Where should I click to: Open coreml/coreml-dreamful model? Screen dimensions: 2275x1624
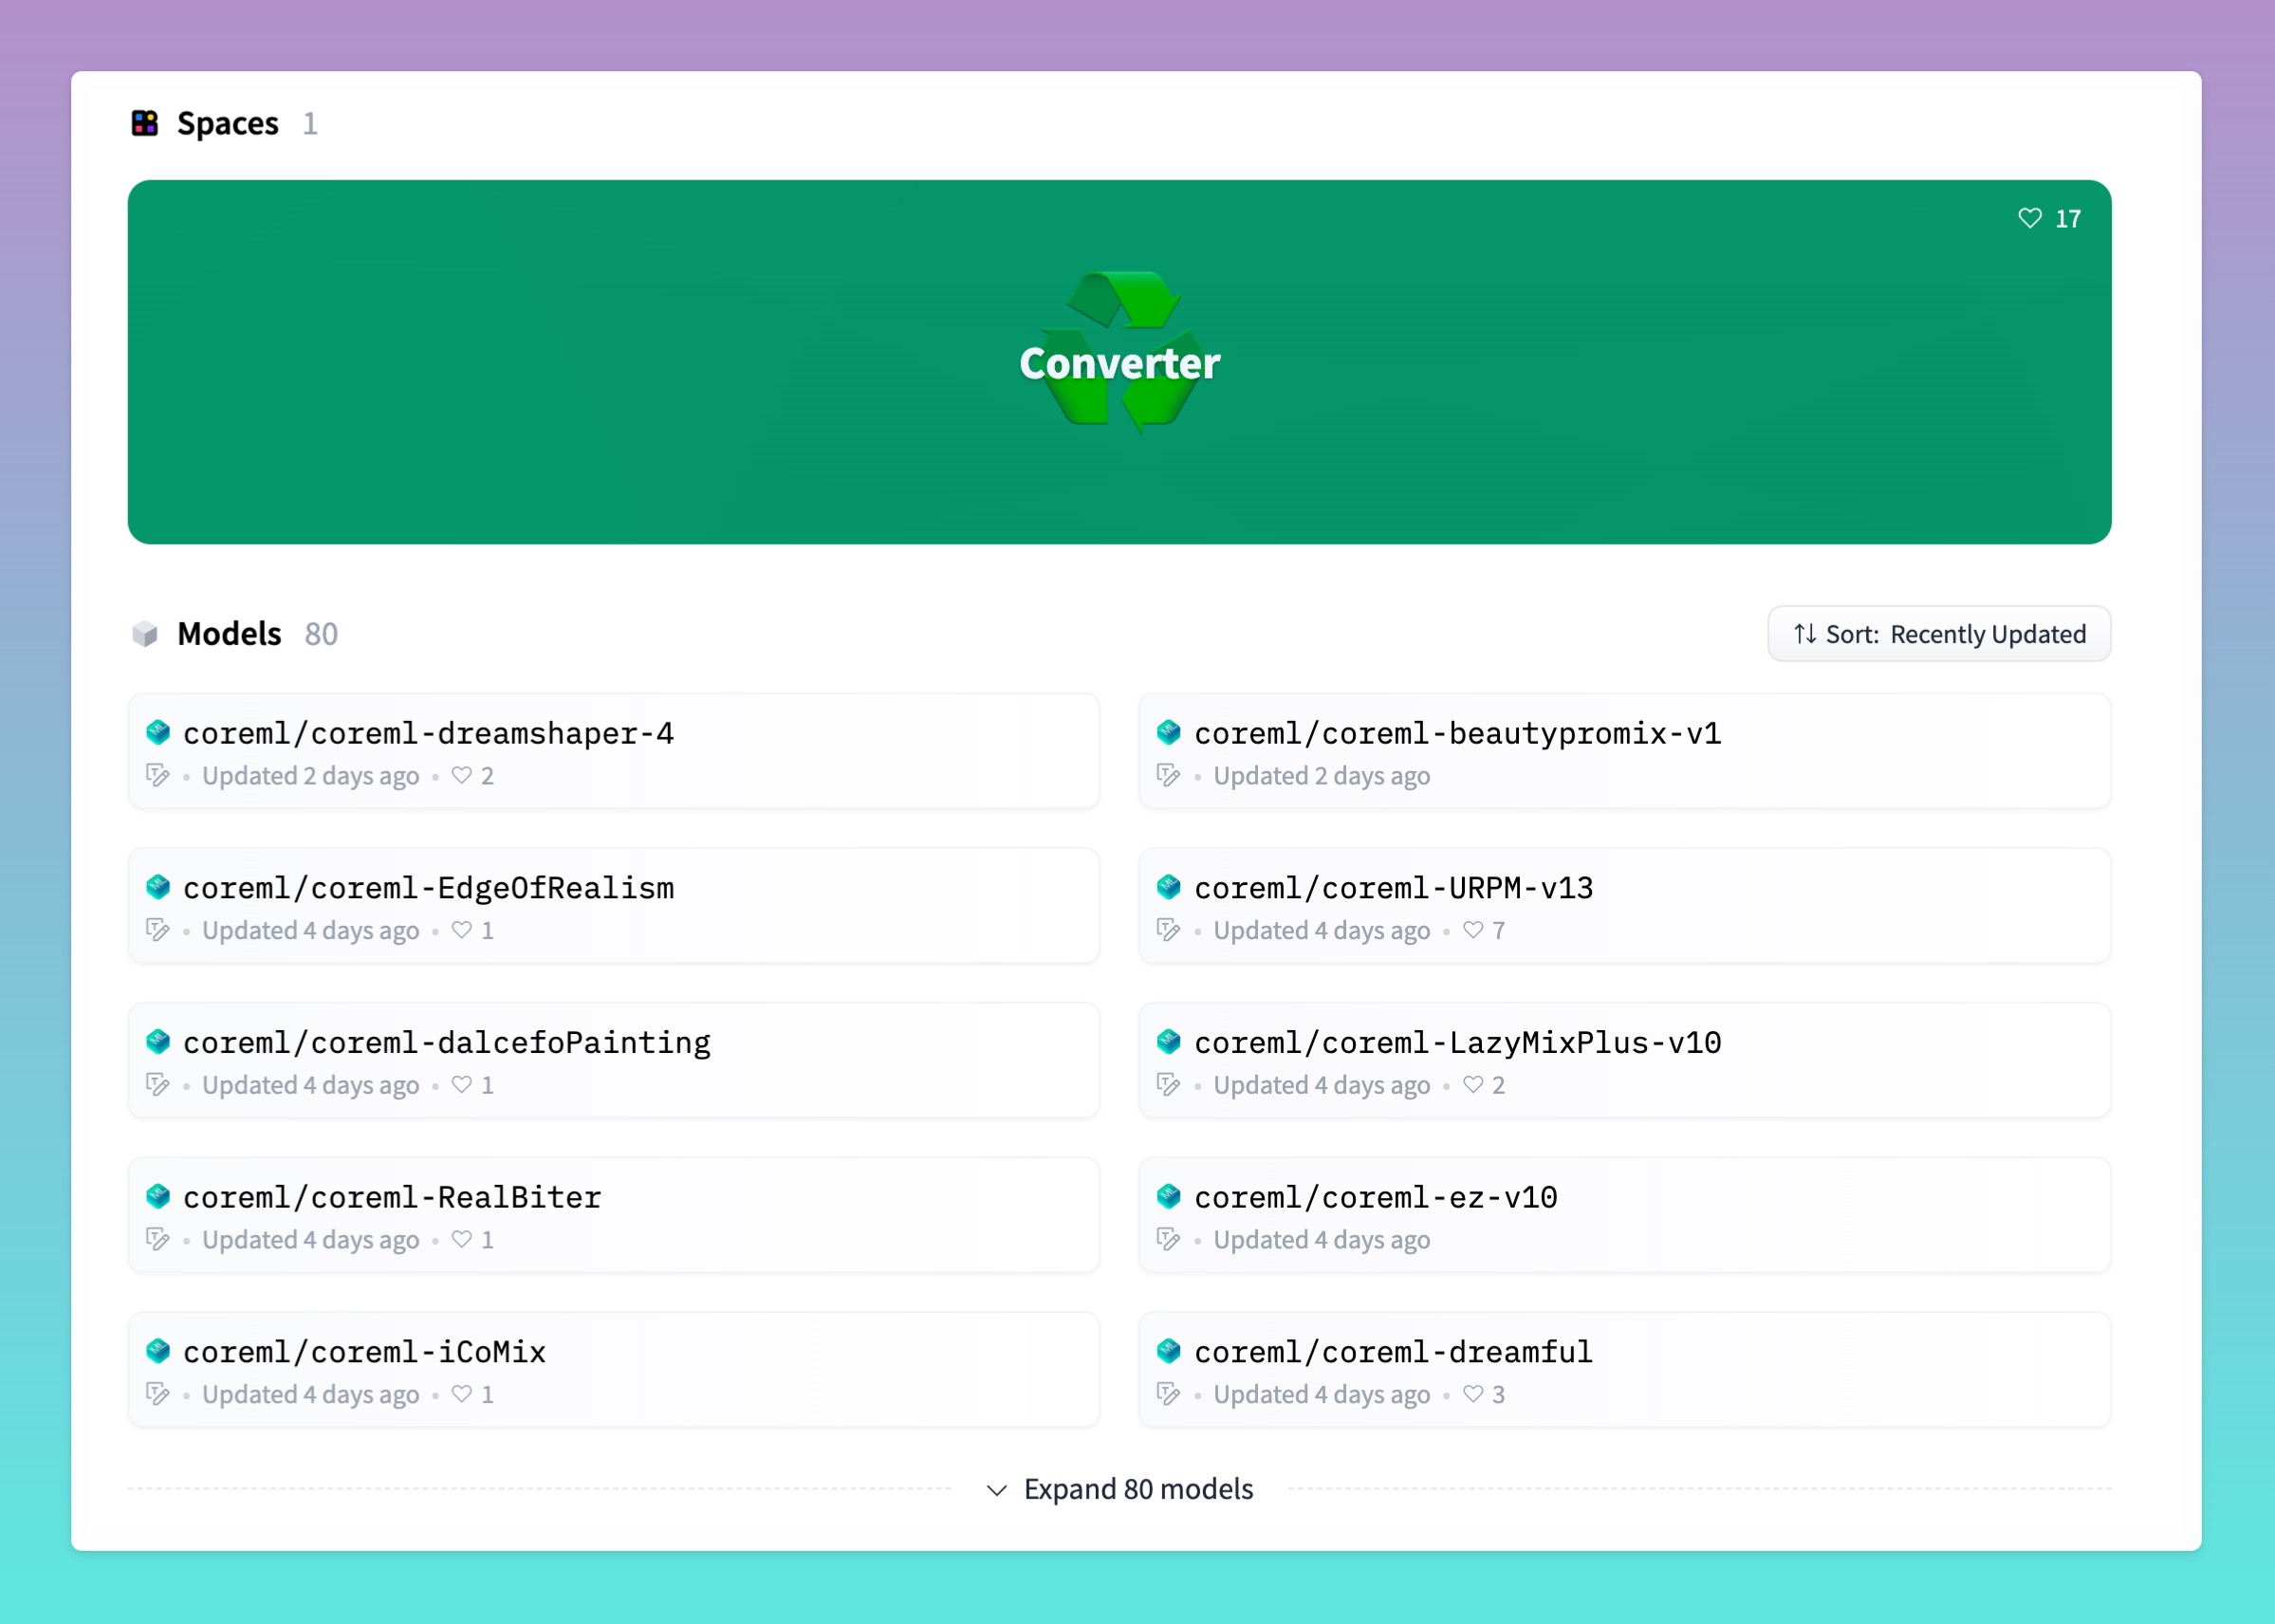(x=1624, y=1370)
